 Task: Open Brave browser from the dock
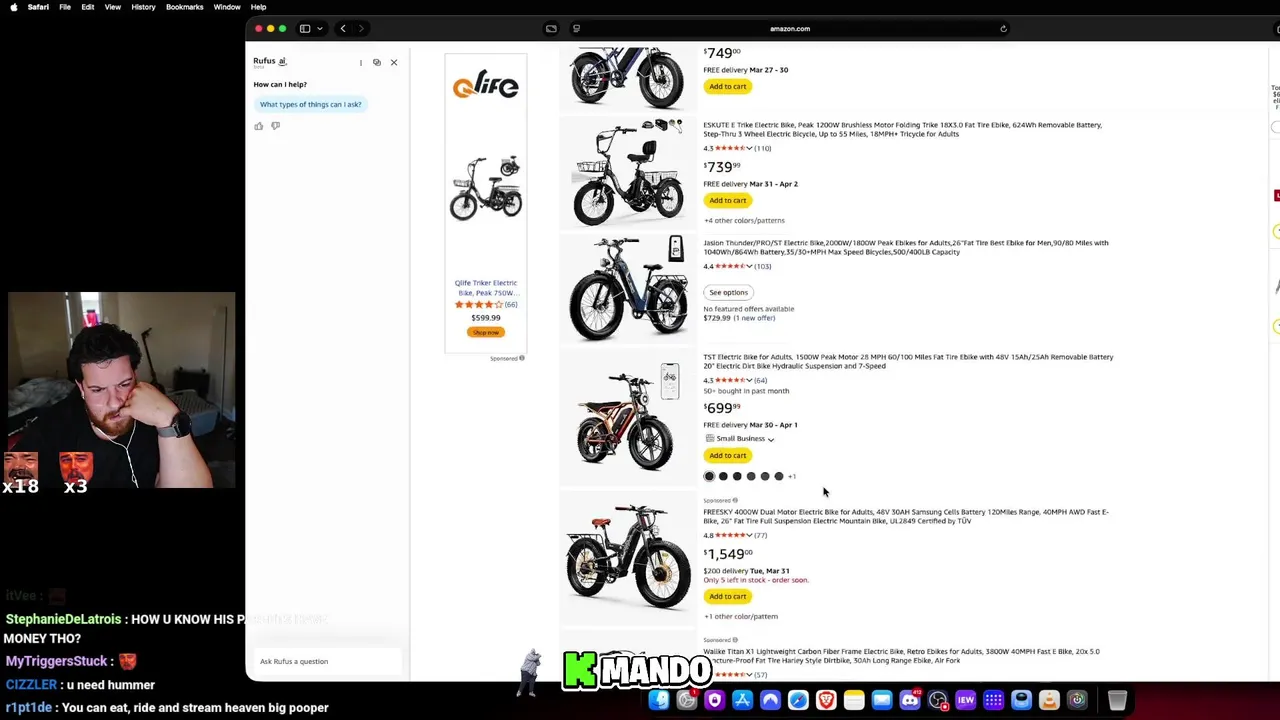click(x=826, y=700)
